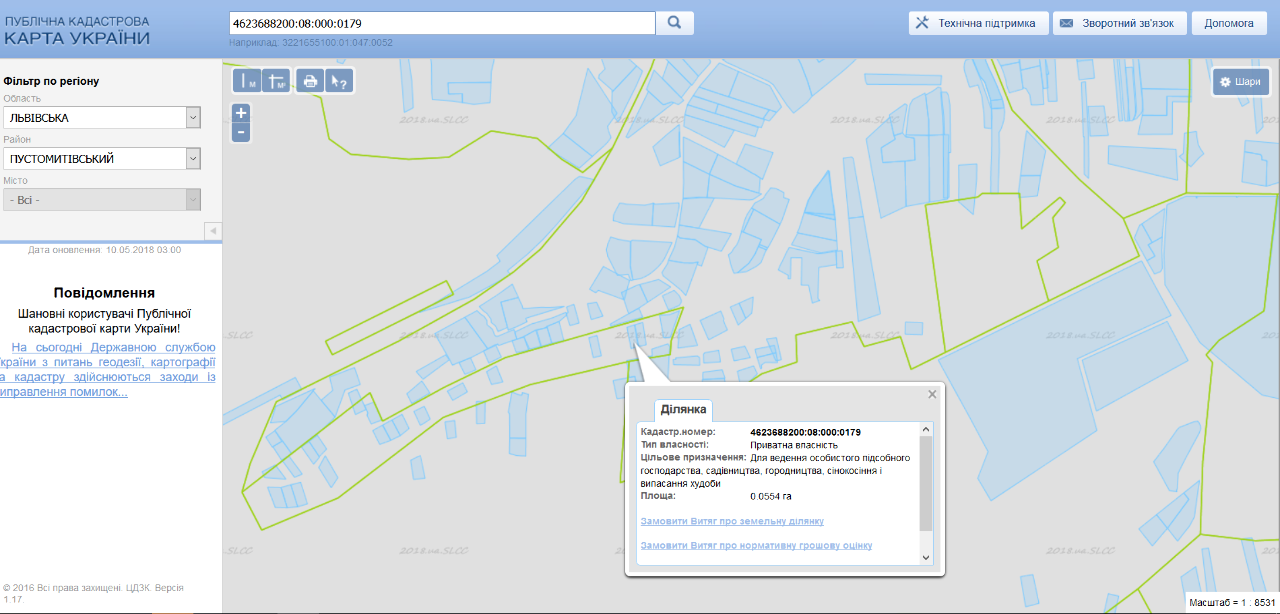Image resolution: width=1280 pixels, height=614 pixels.
Task: Select the distance measurement tool
Action: [x=247, y=81]
